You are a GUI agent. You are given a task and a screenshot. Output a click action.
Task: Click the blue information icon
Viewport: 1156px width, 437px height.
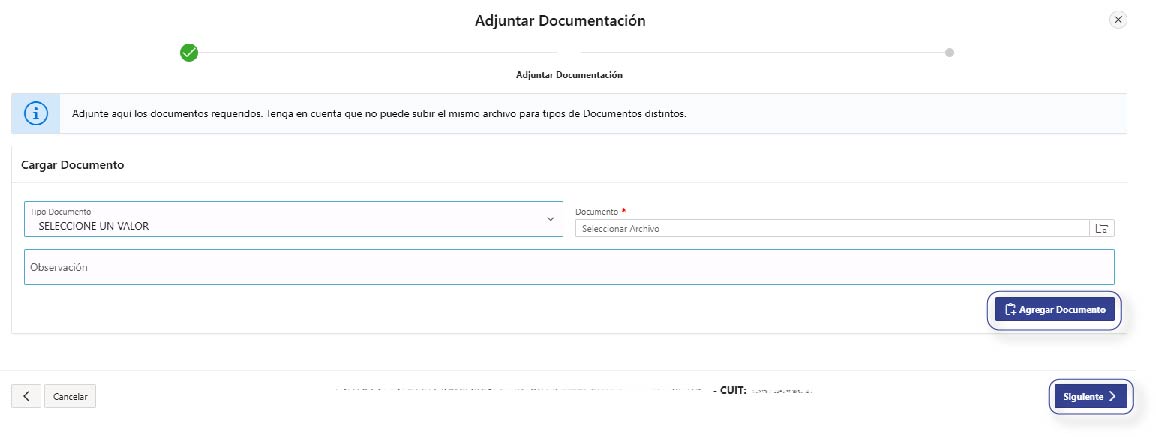pyautogui.click(x=36, y=114)
